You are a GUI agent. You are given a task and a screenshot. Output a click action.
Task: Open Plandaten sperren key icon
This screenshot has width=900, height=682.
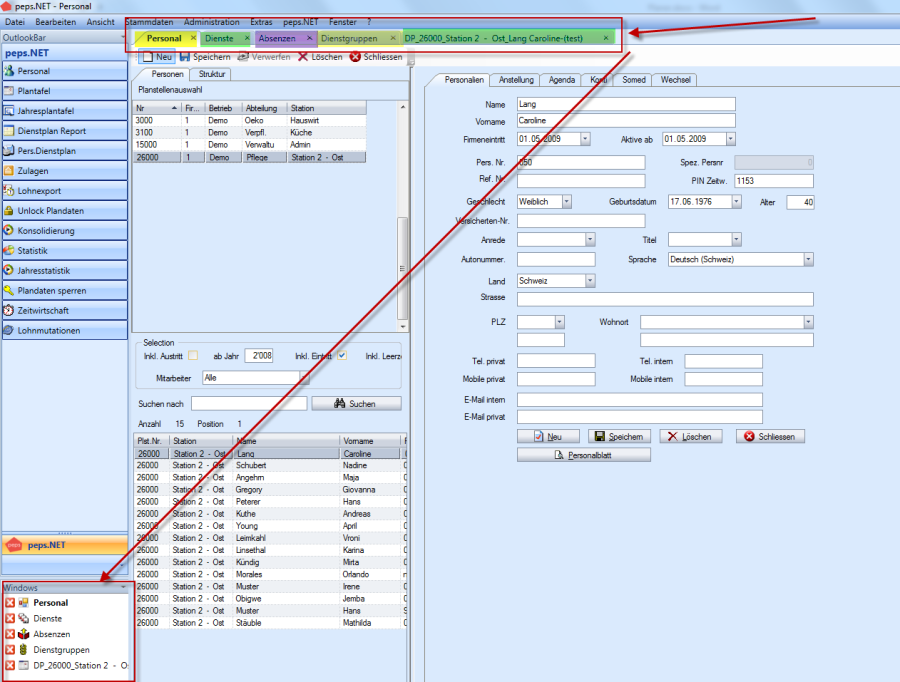coord(10,291)
